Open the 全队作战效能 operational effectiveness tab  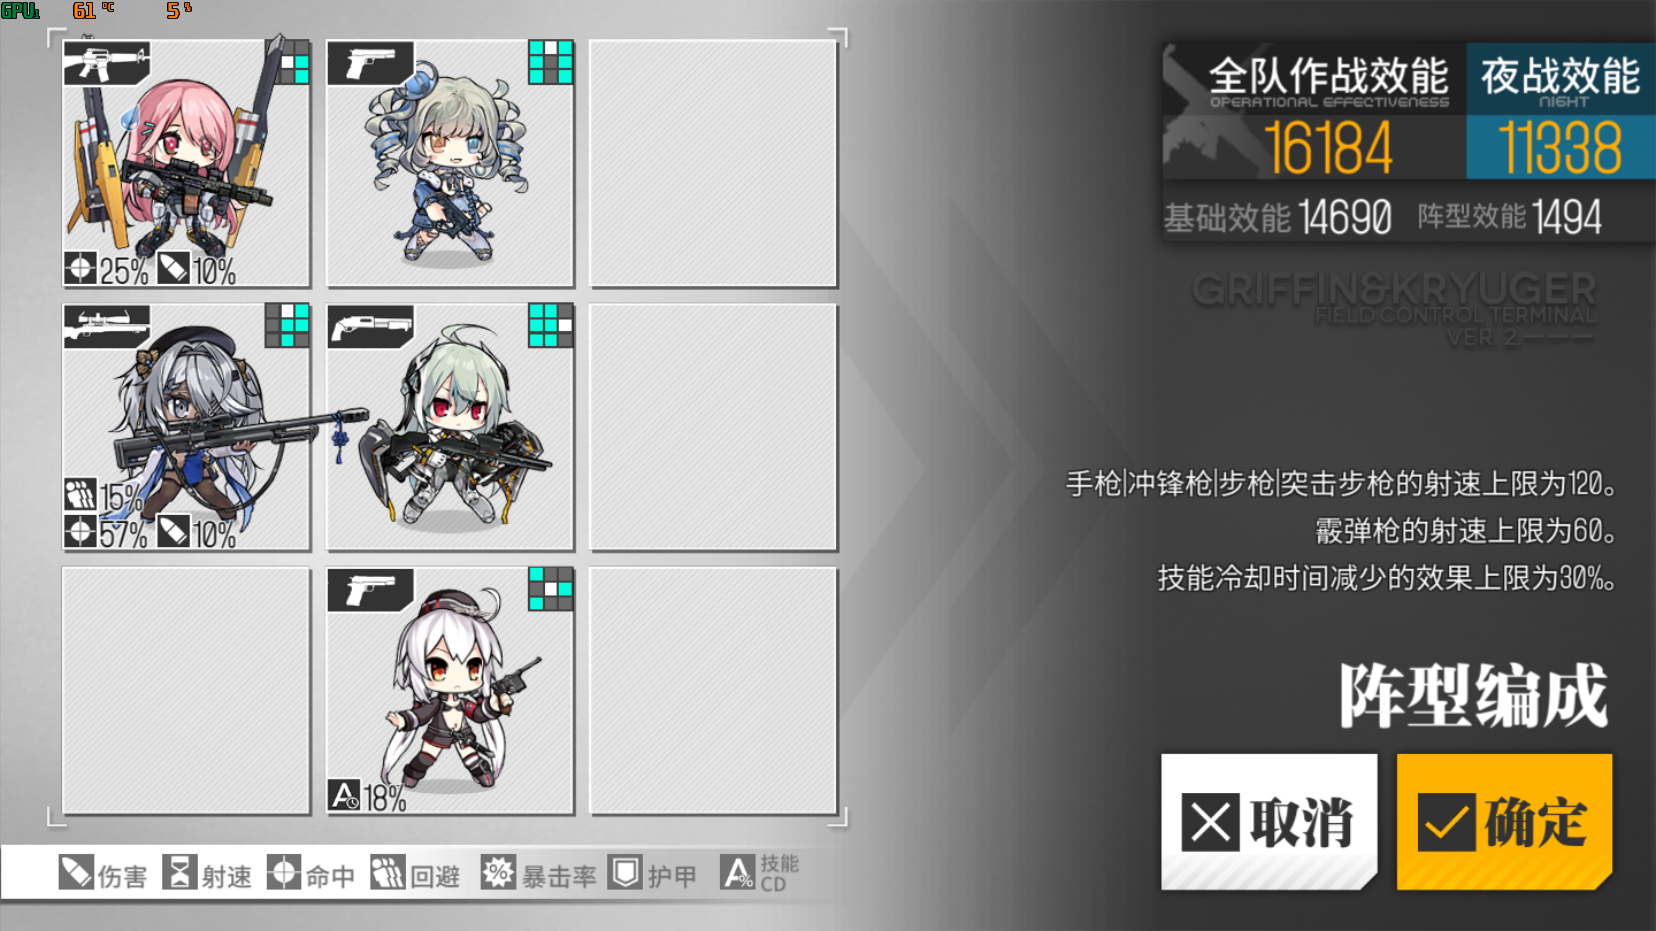(x=1314, y=112)
